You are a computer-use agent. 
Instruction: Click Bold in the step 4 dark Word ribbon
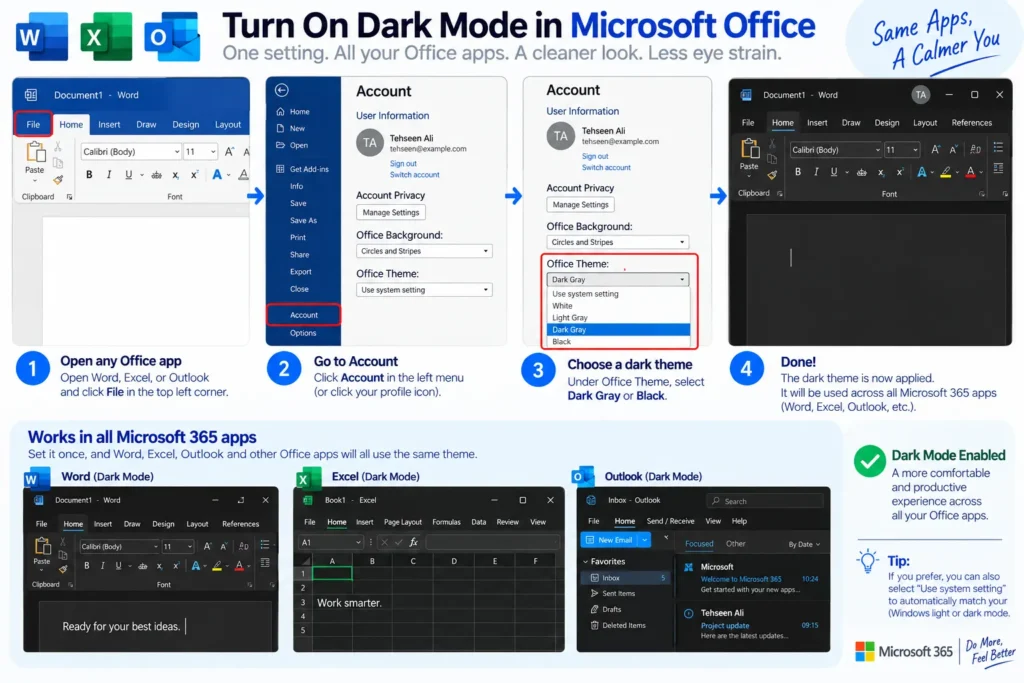pyautogui.click(x=797, y=172)
